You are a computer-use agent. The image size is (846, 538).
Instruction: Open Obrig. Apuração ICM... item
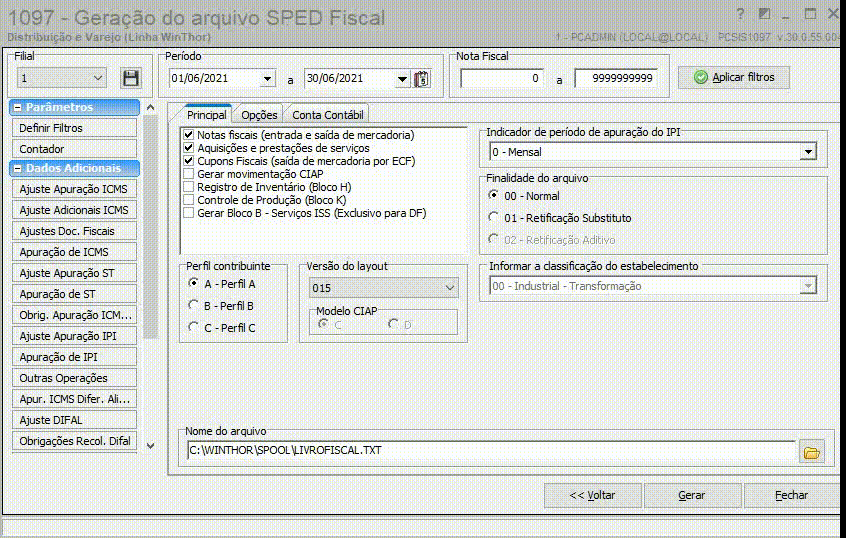[x=74, y=315]
